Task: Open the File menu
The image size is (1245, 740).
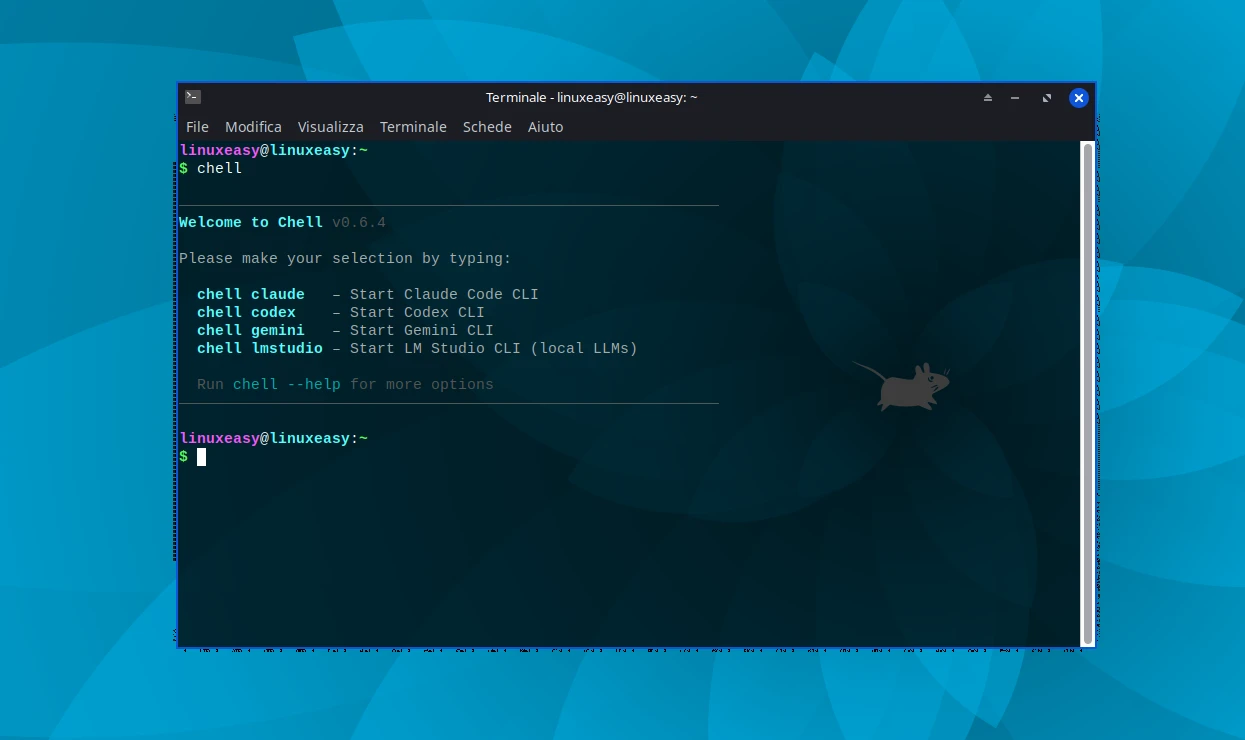Action: click(197, 127)
